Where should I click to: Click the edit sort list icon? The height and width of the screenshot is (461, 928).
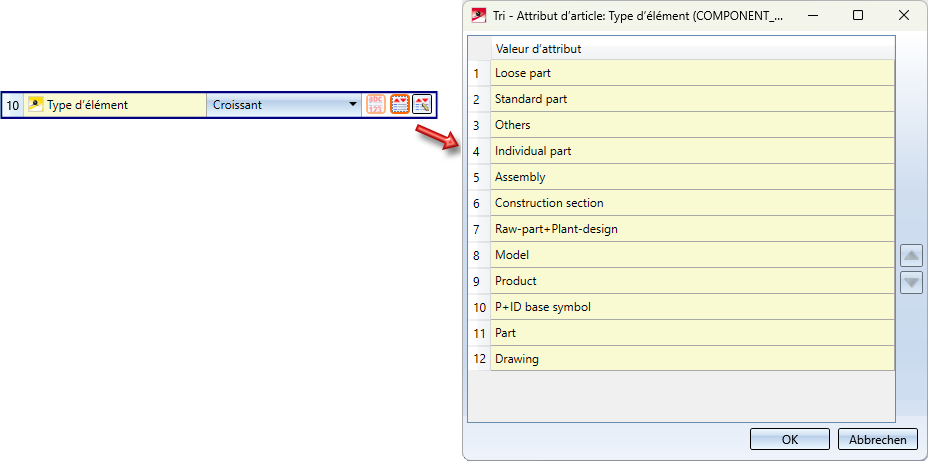(x=422, y=104)
